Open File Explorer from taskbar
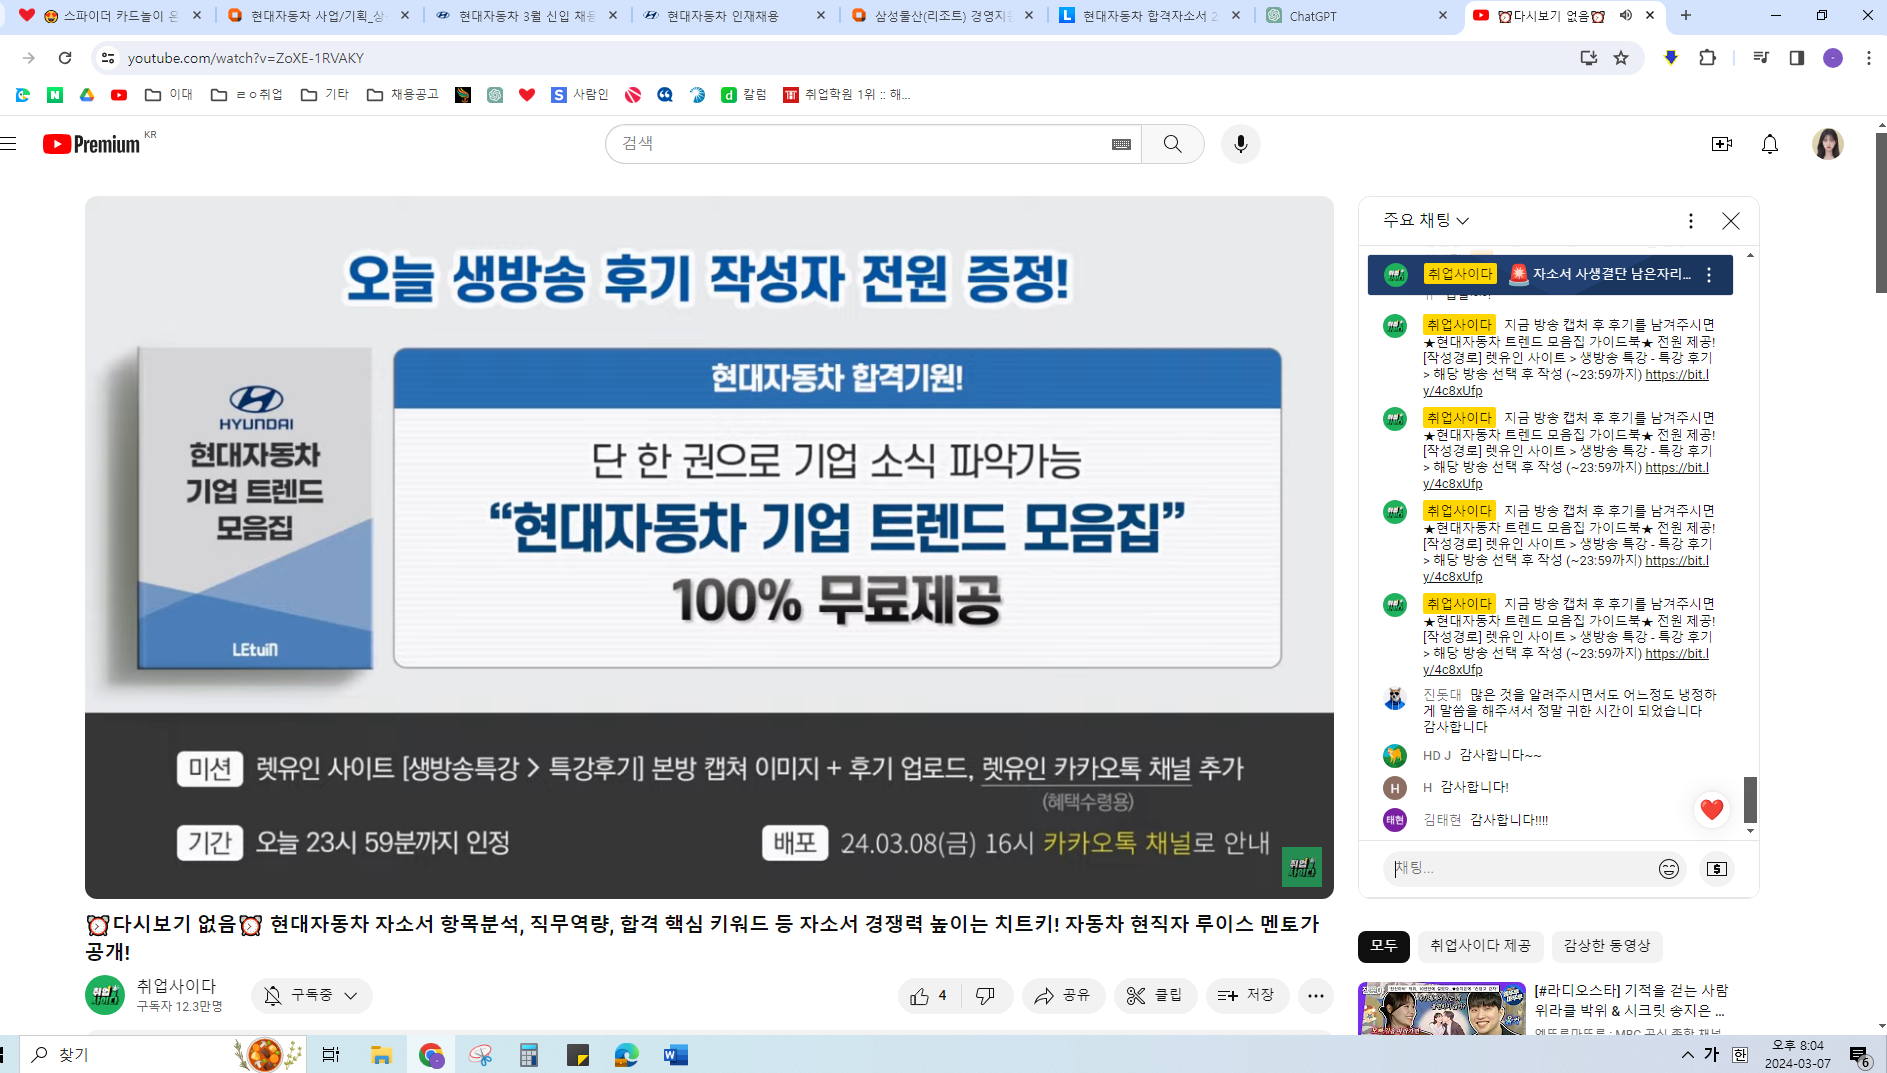The height and width of the screenshot is (1073, 1887). click(x=381, y=1055)
